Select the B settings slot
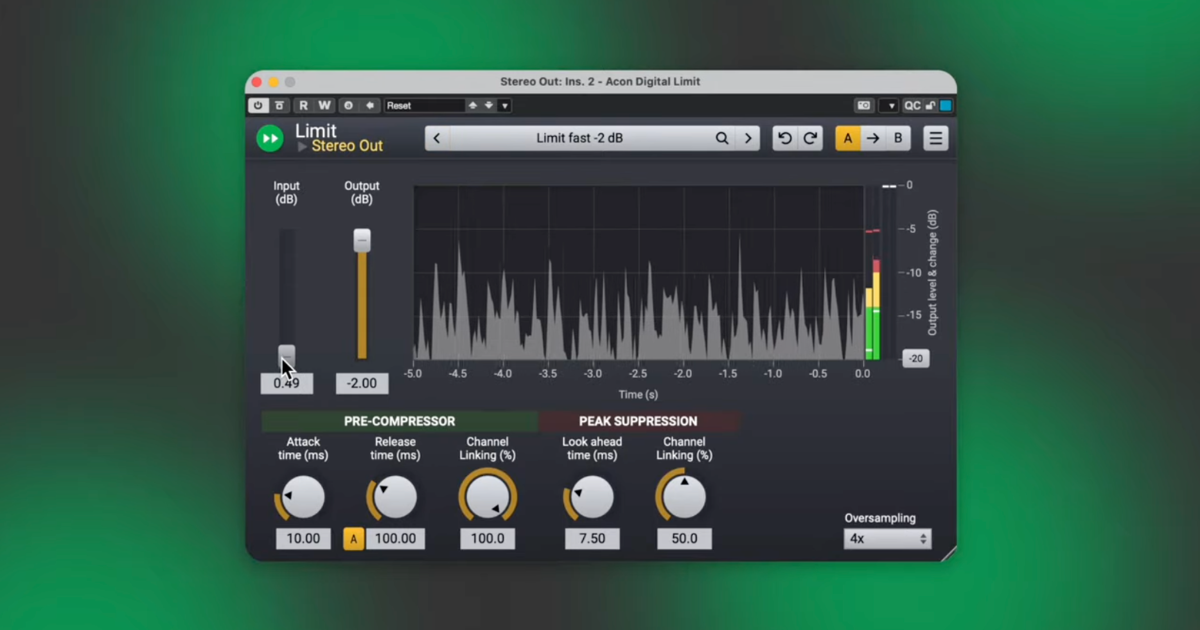This screenshot has height=630, width=1200. pos(898,138)
